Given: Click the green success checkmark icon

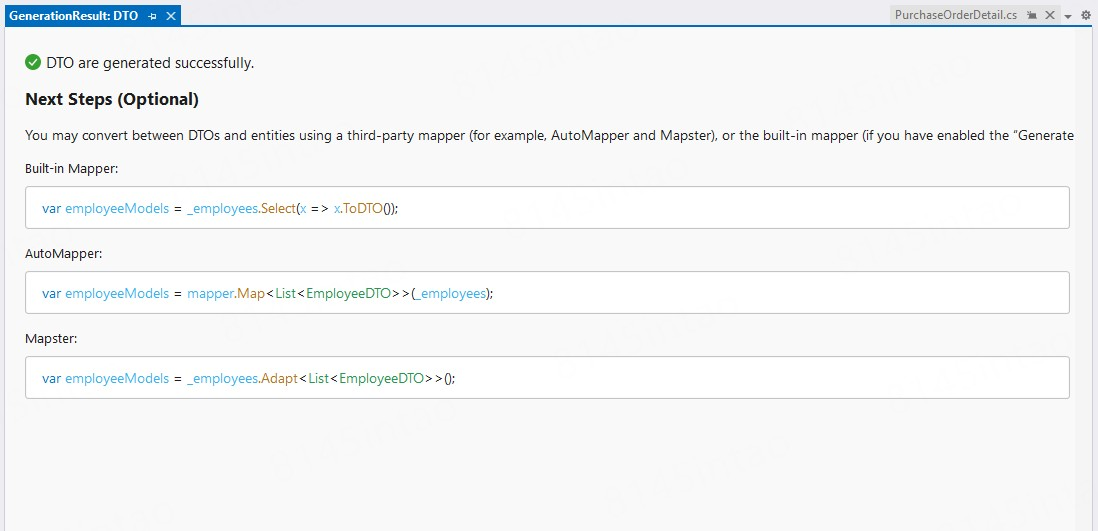Looking at the screenshot, I should (33, 63).
